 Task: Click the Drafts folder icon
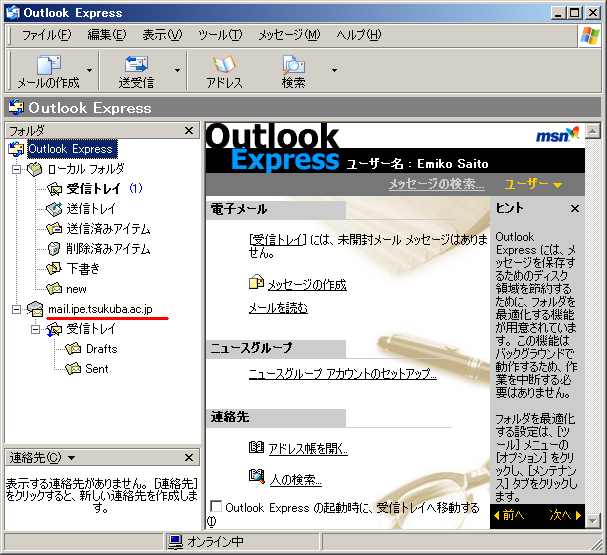click(x=73, y=349)
